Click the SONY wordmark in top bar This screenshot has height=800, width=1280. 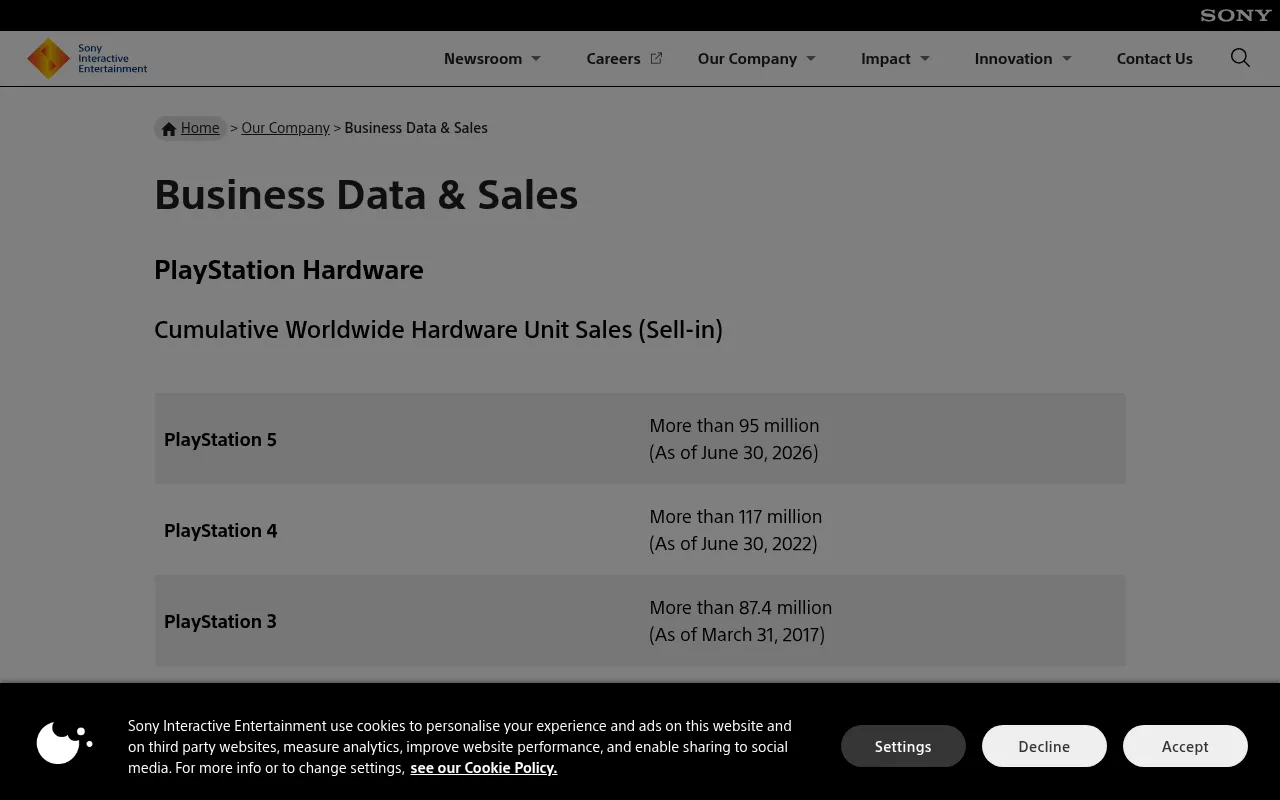coord(1236,15)
